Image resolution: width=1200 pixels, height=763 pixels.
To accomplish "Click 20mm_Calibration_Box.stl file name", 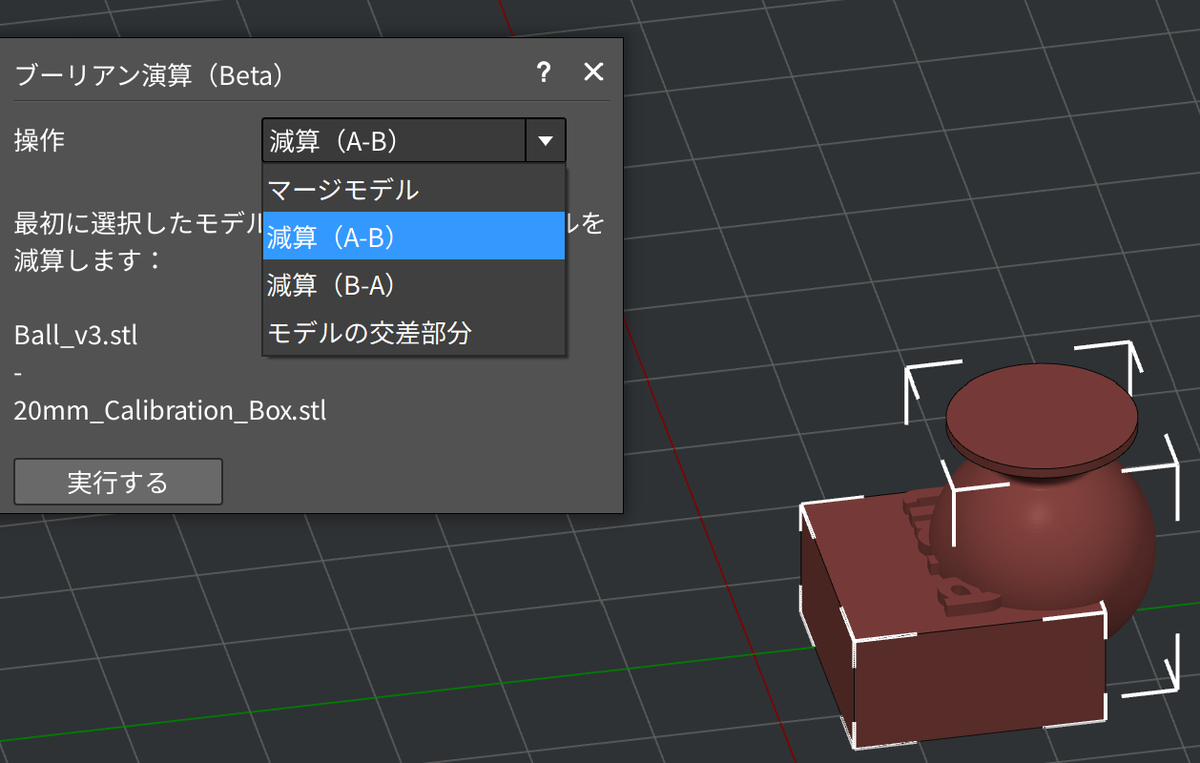I will 170,410.
